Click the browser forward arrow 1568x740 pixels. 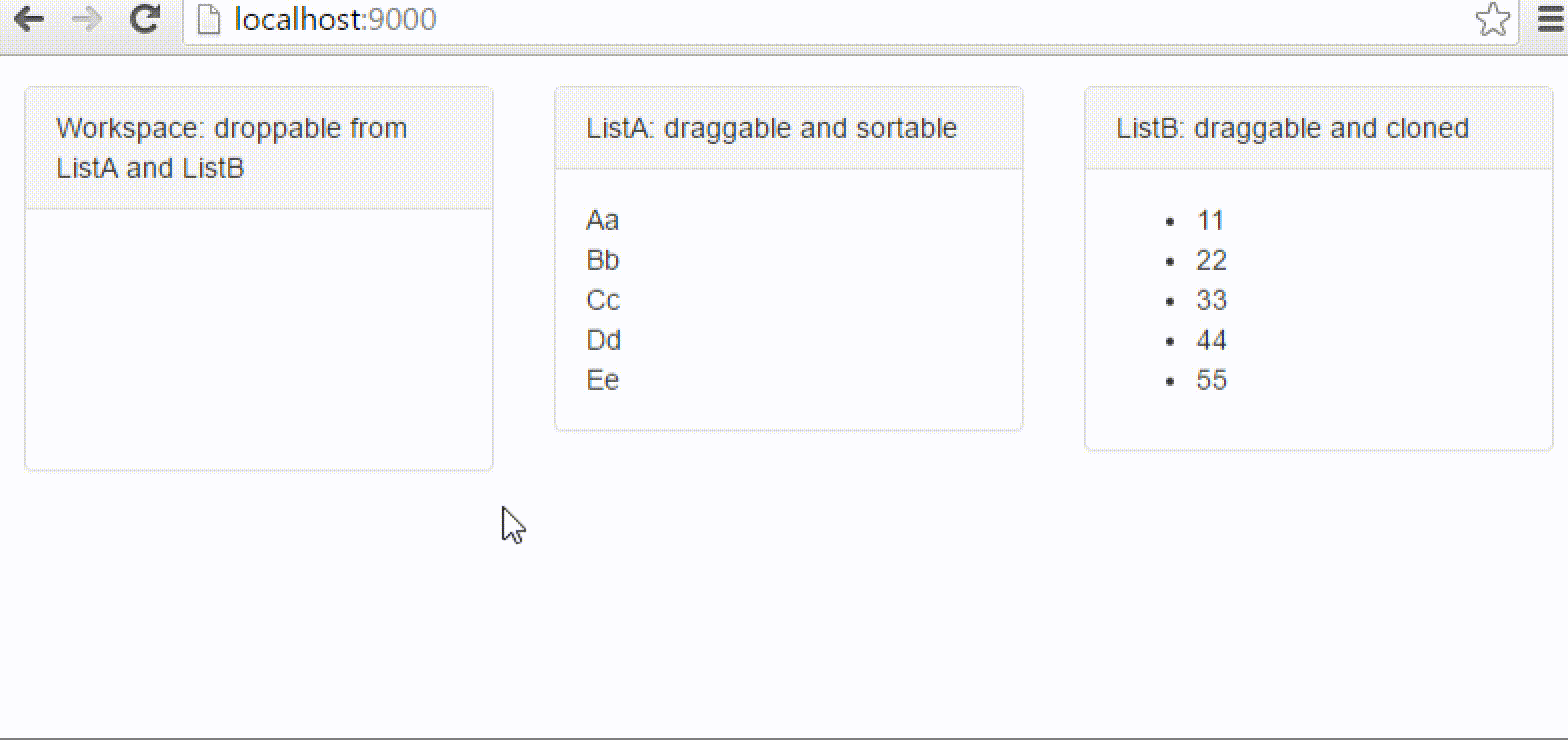tap(88, 19)
